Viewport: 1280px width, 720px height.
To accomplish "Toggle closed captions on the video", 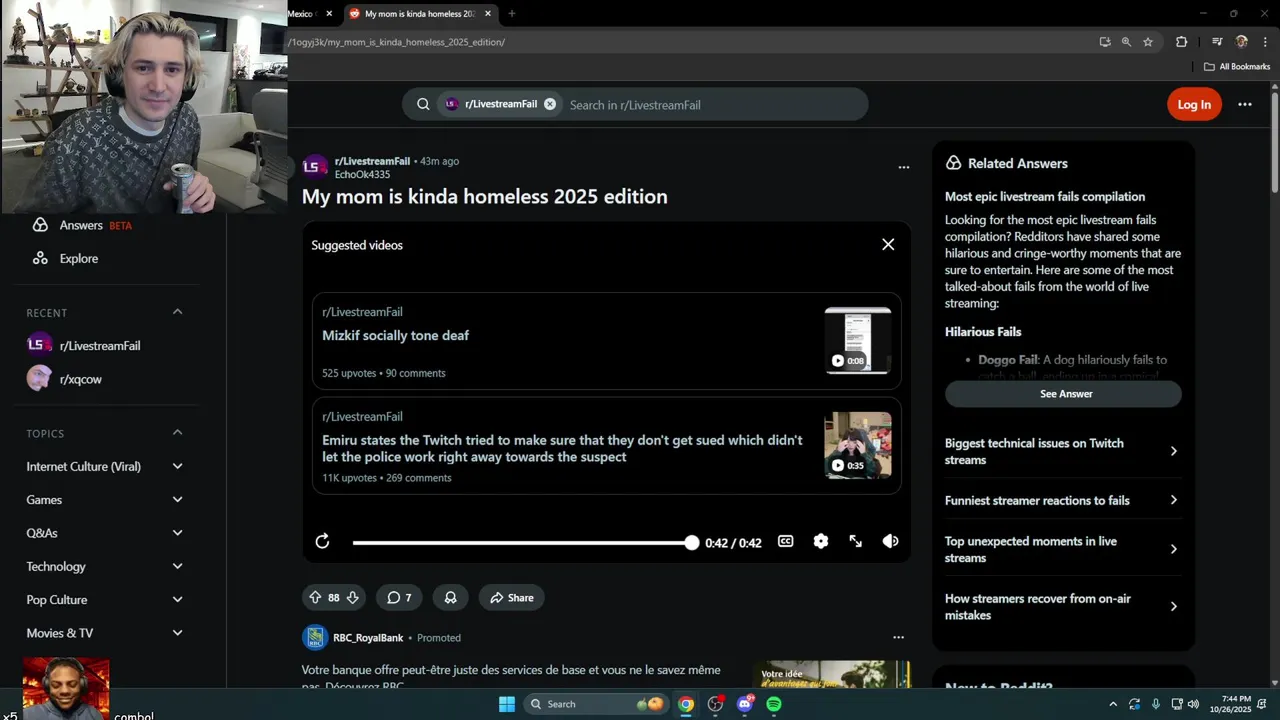I will [786, 541].
